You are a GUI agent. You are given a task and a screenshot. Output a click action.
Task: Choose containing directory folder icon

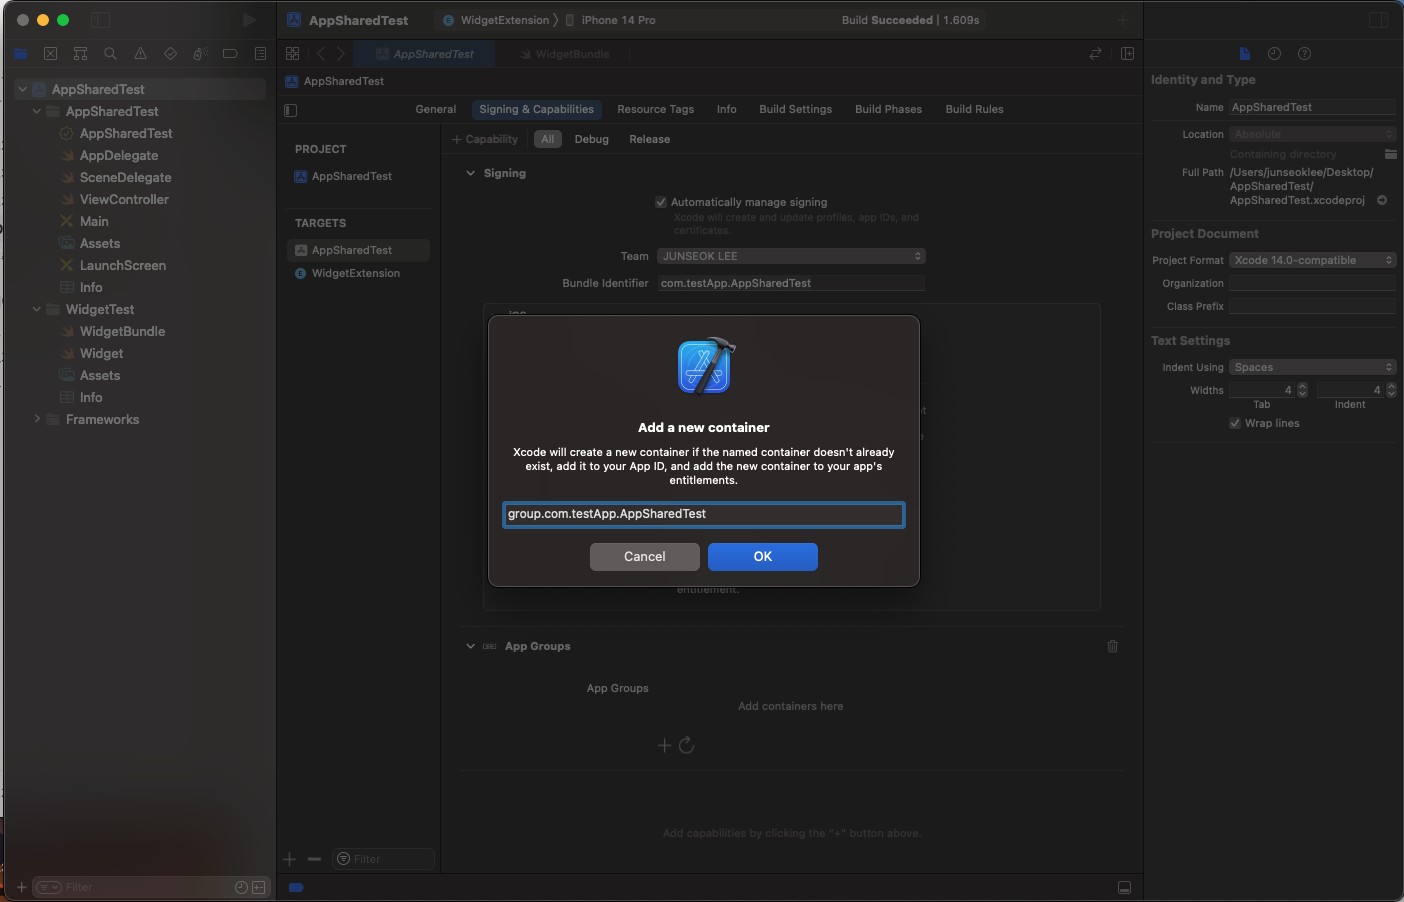(x=1390, y=154)
